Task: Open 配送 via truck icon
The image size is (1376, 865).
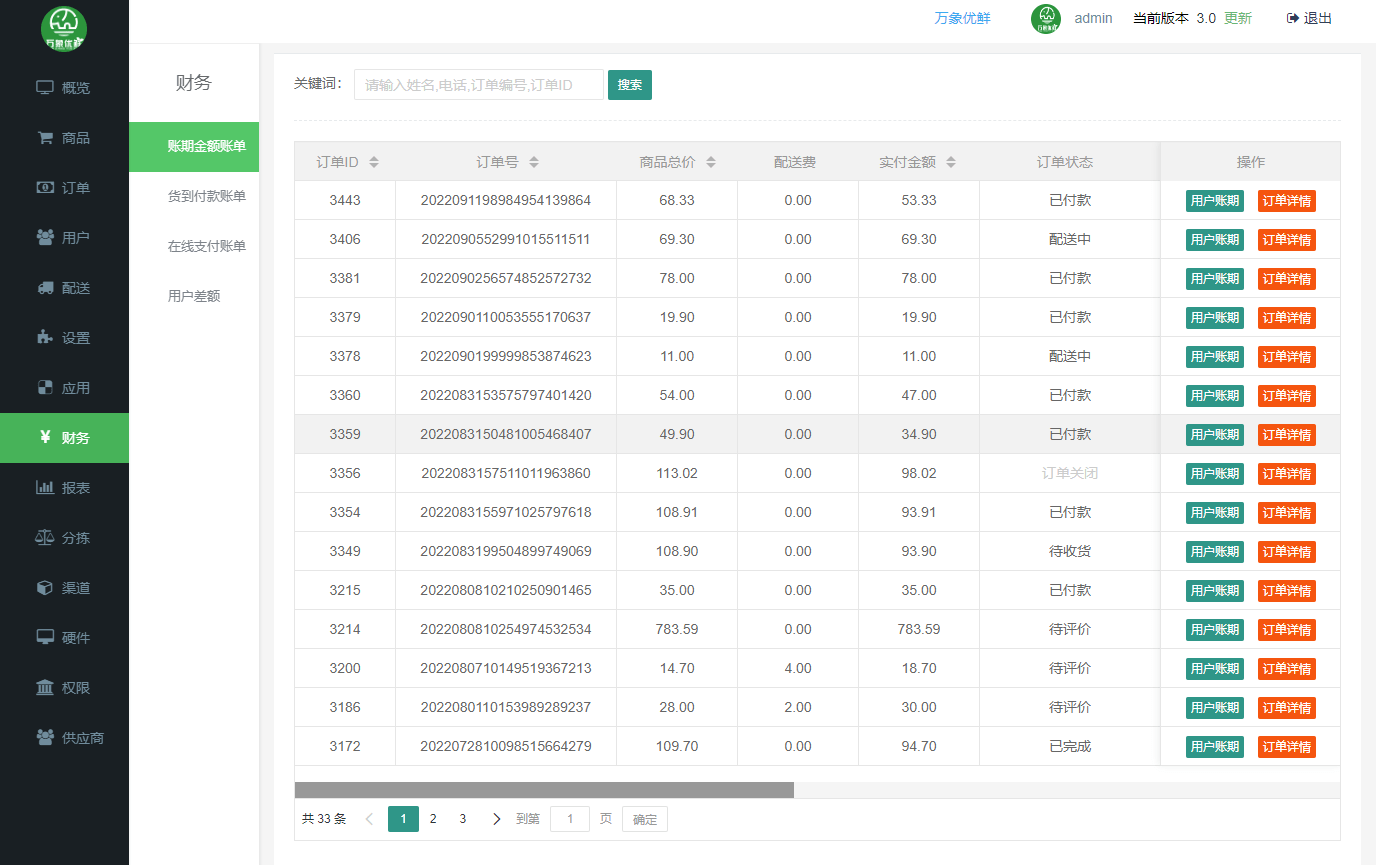Action: tap(45, 288)
